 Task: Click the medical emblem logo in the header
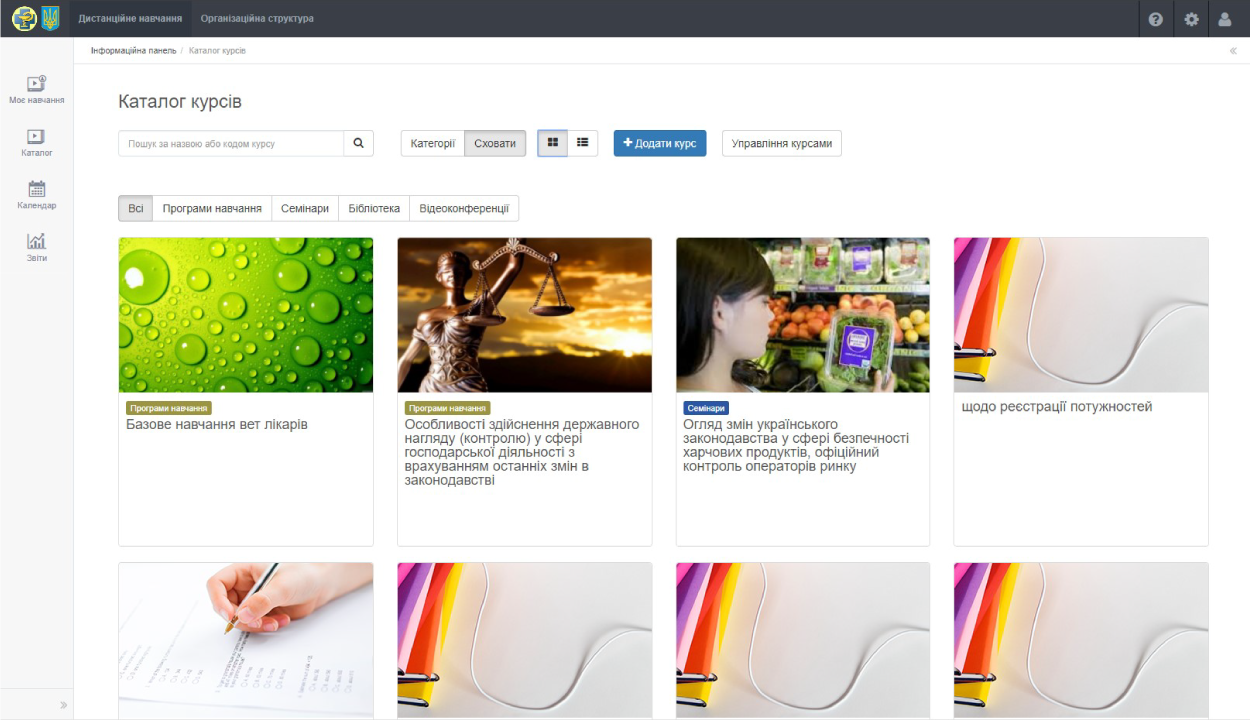[24, 18]
